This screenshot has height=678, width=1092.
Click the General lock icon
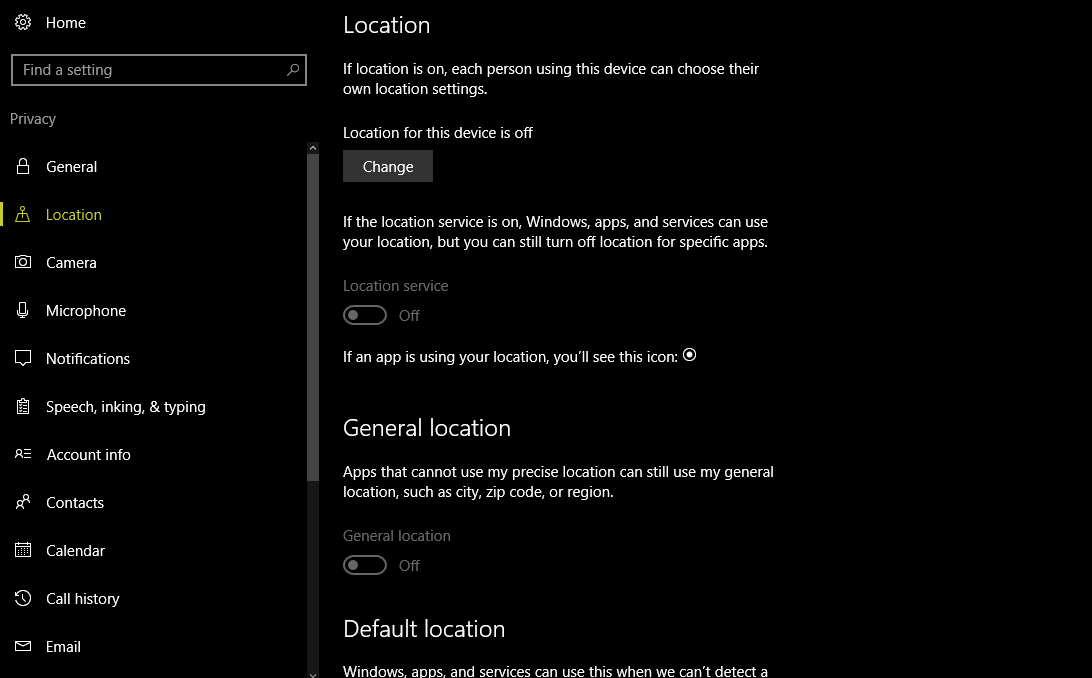click(x=23, y=166)
